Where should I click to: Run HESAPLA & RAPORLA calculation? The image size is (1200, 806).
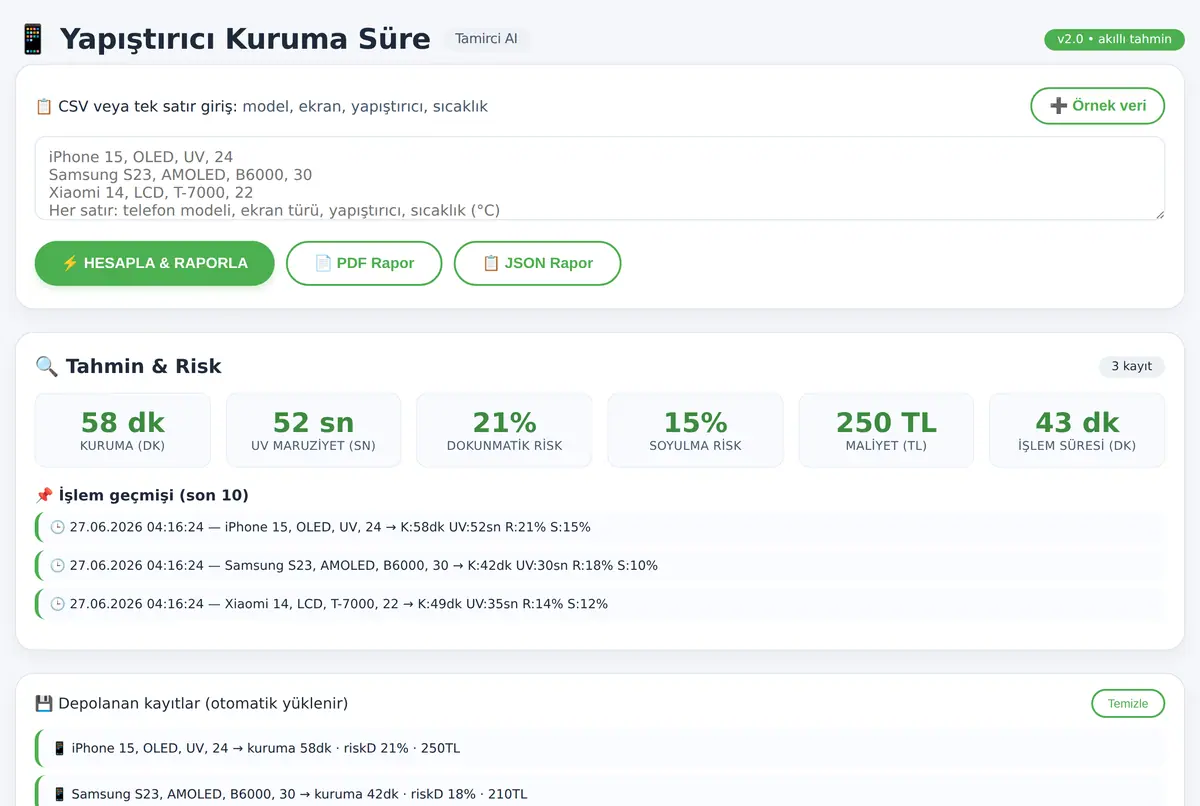pyautogui.click(x=155, y=263)
